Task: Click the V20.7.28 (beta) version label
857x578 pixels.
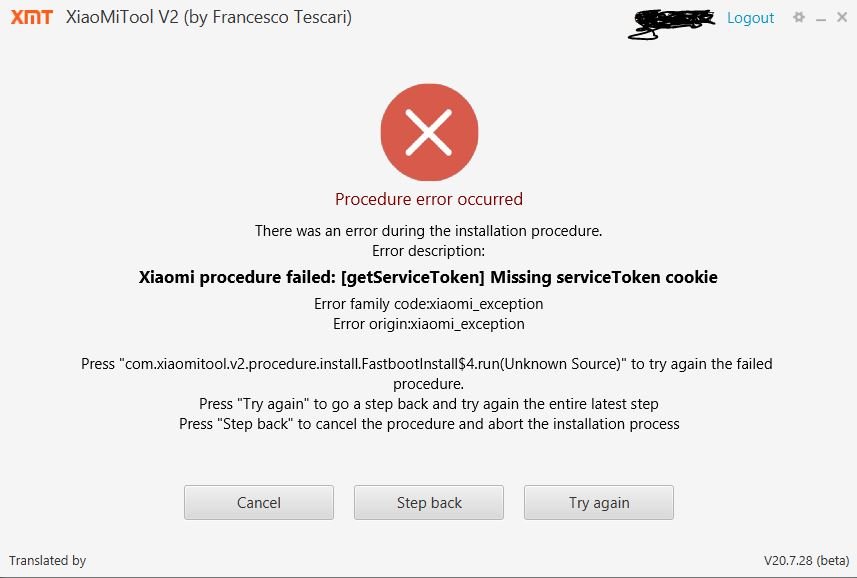Action: (x=806, y=561)
